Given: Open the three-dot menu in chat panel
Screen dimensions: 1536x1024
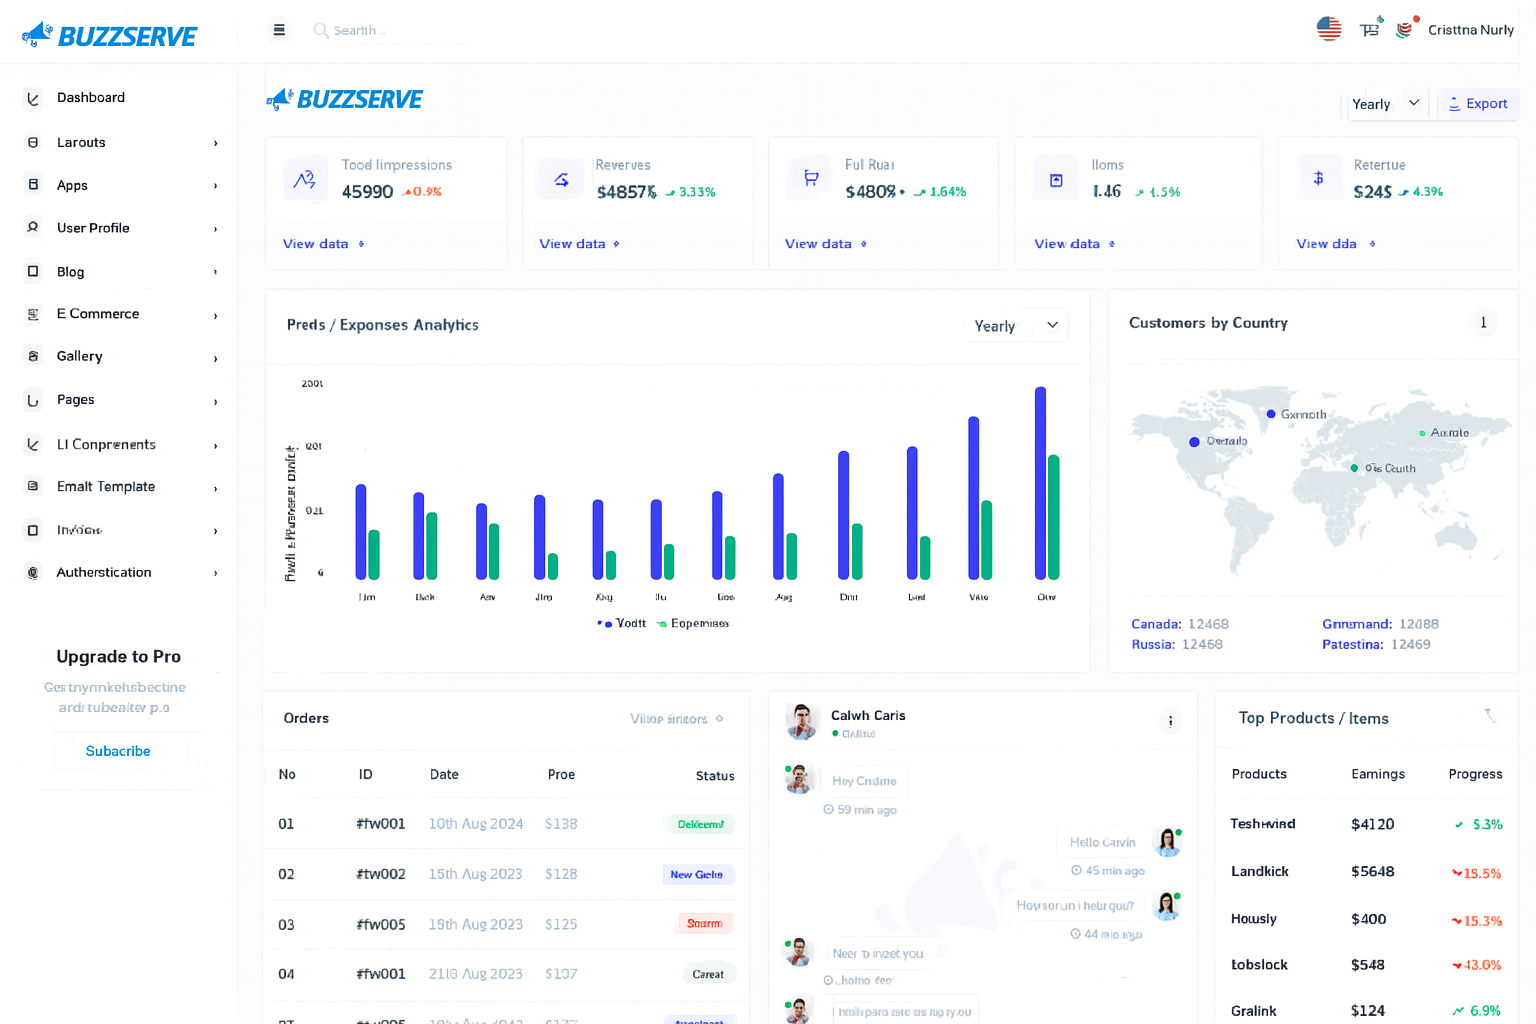Looking at the screenshot, I should point(1170,721).
